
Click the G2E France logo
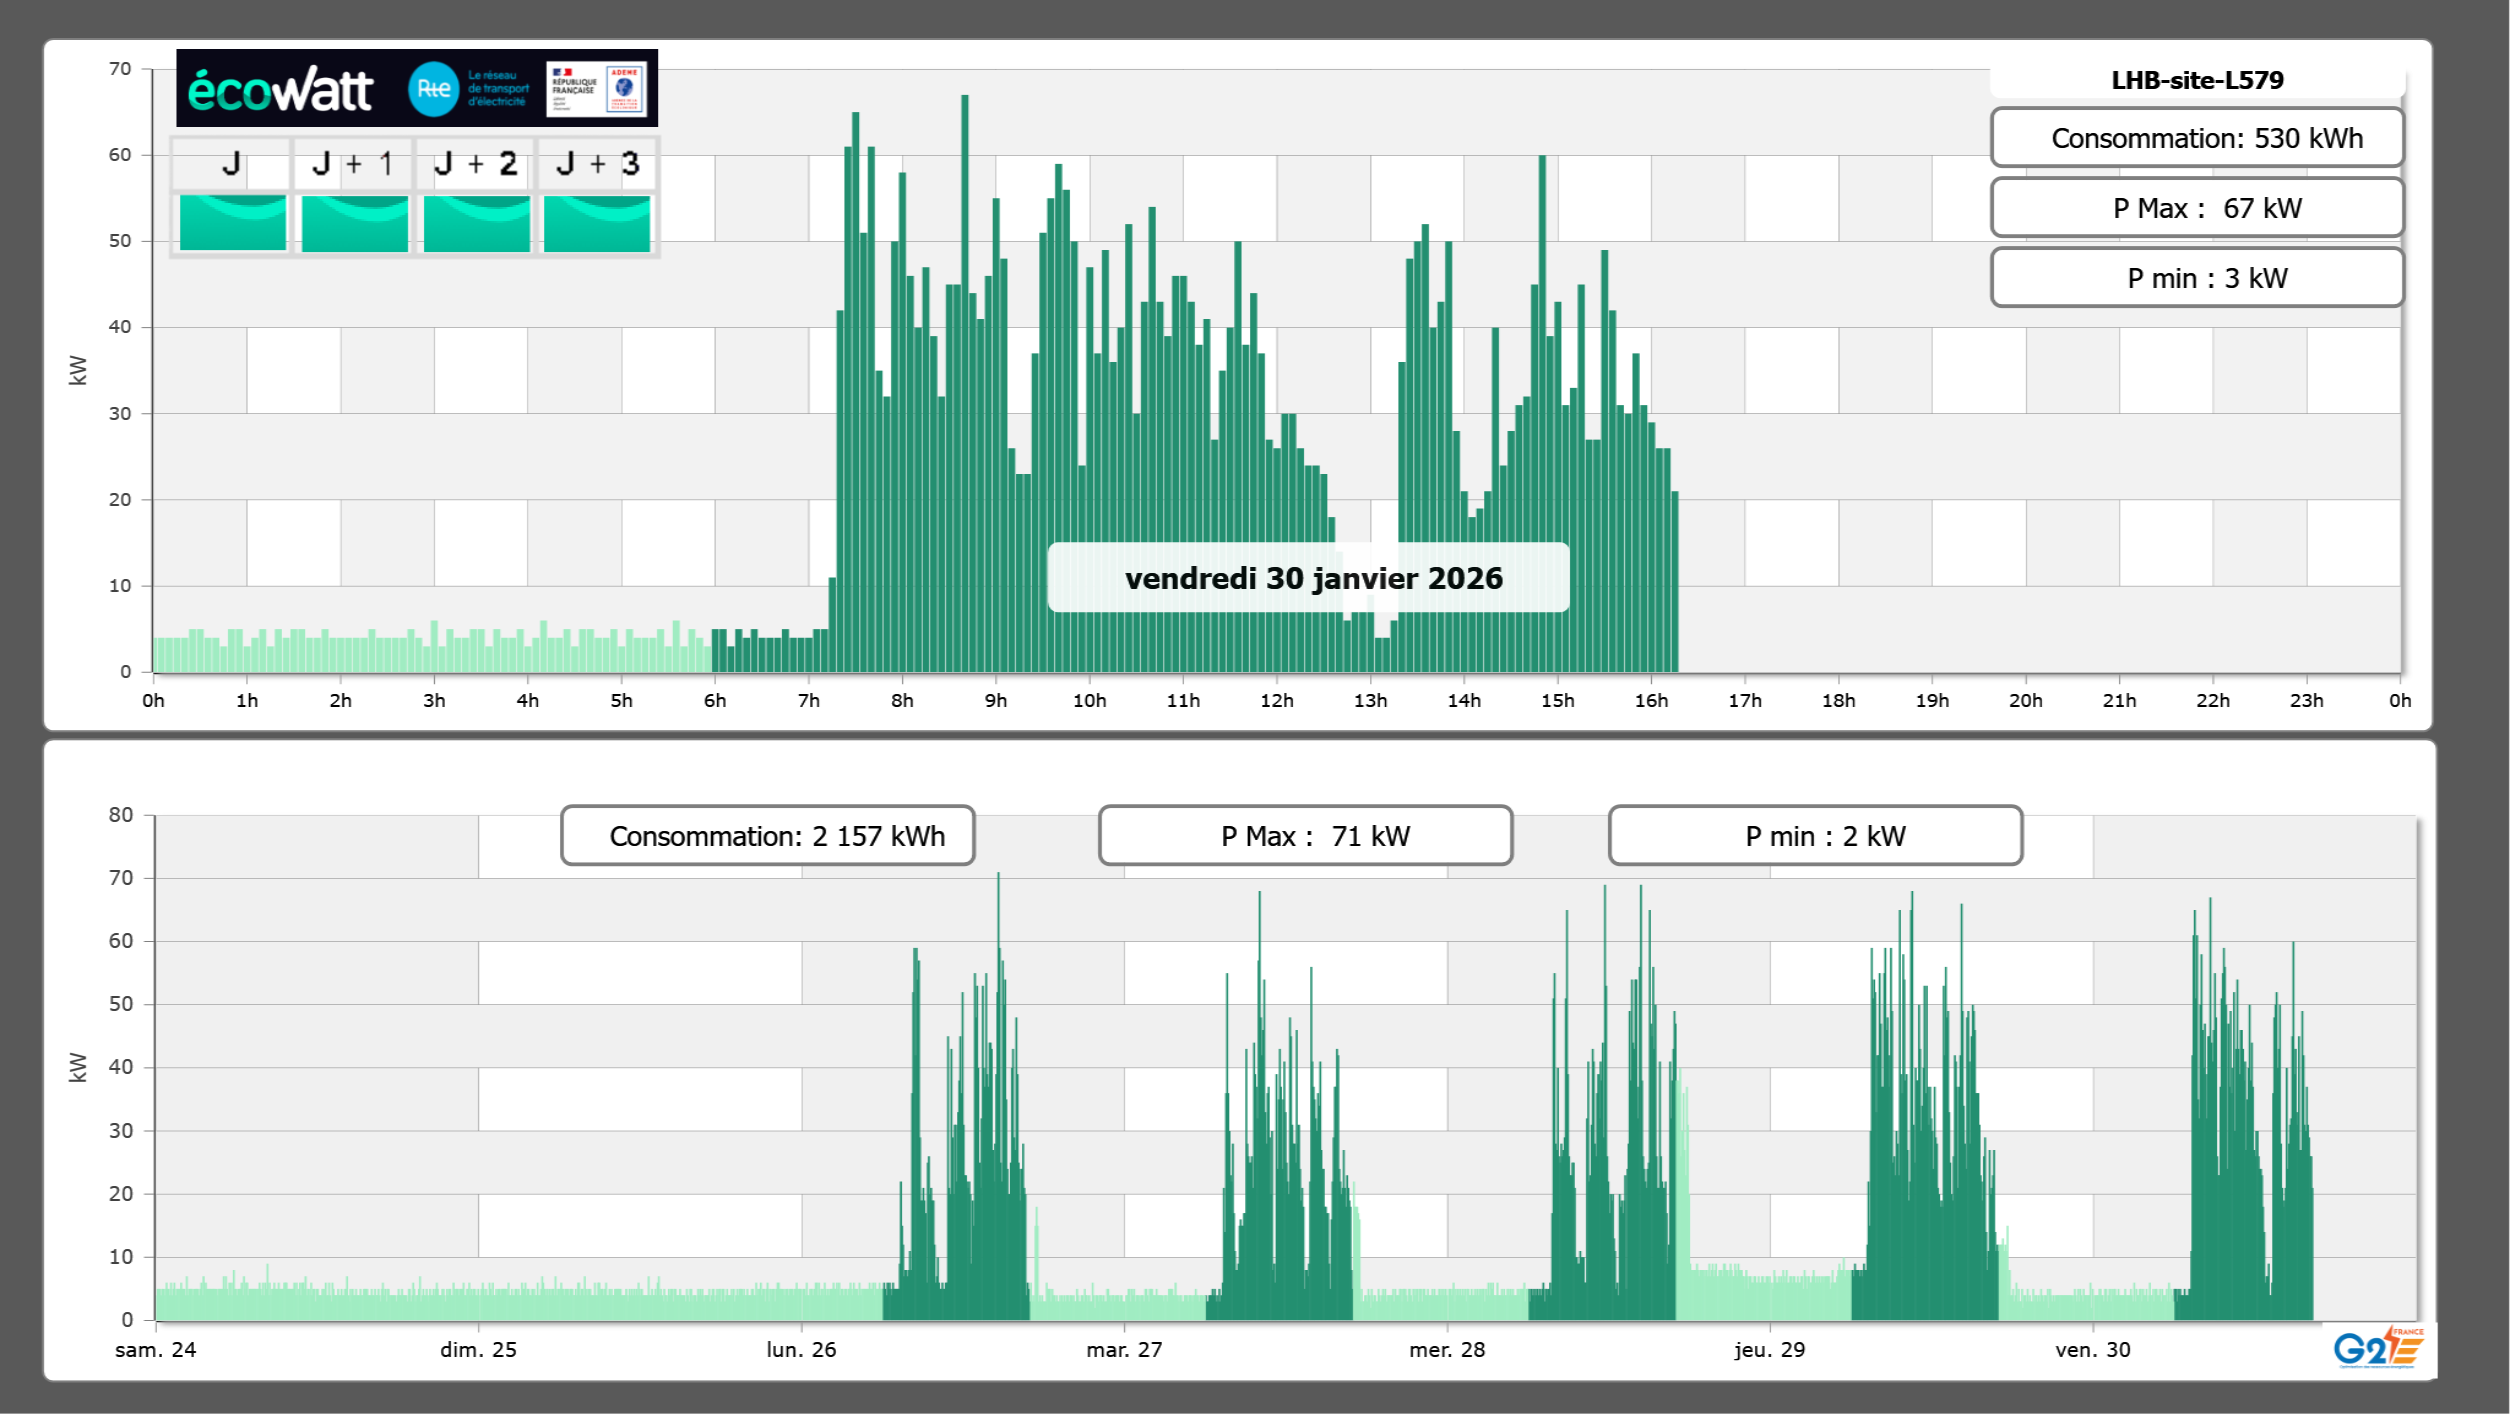[x=2377, y=1348]
